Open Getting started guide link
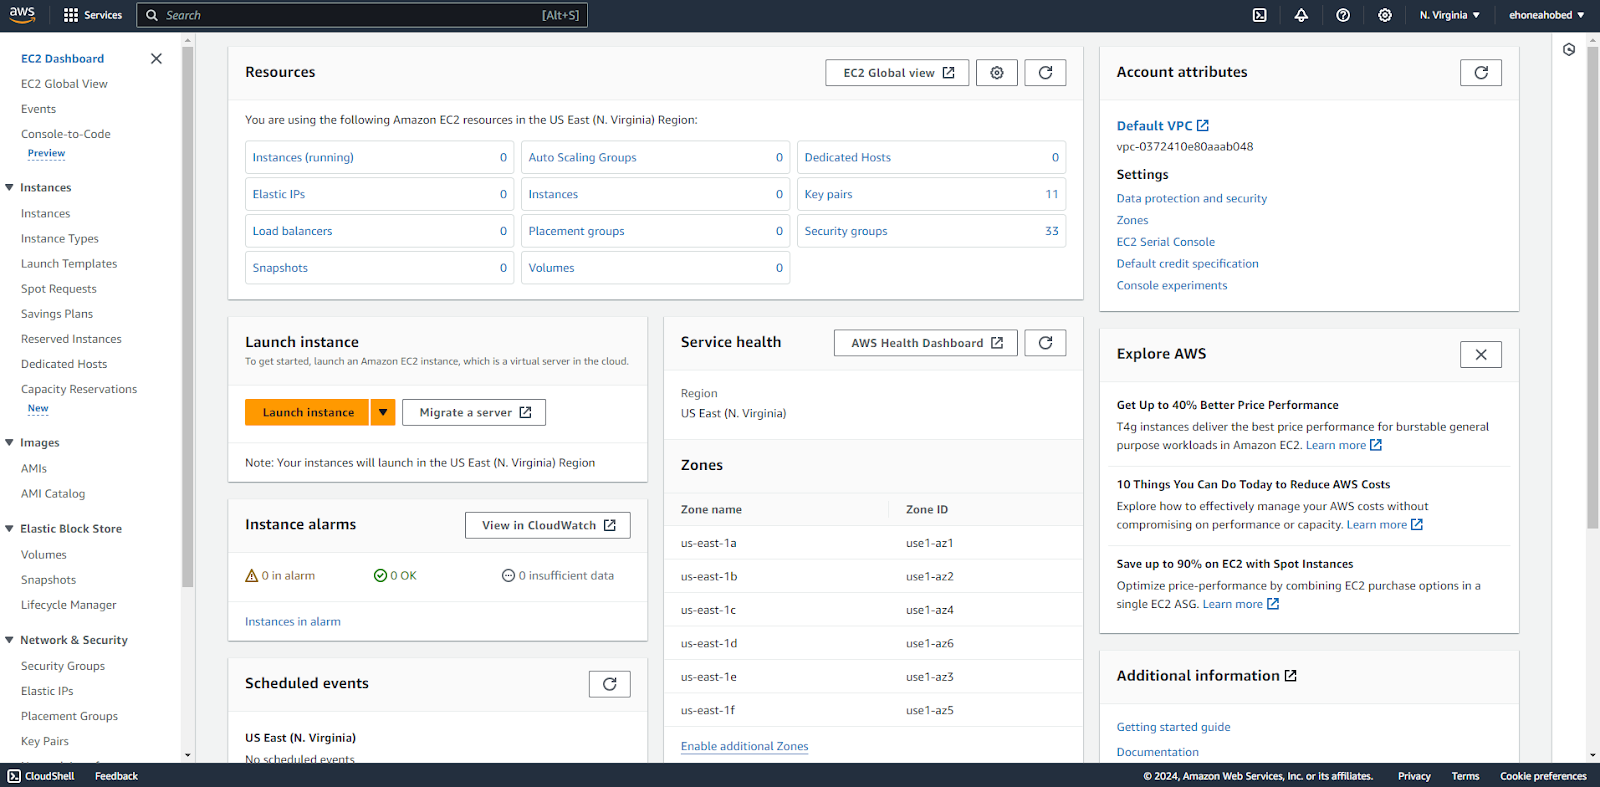The image size is (1600, 787). pos(1174,727)
